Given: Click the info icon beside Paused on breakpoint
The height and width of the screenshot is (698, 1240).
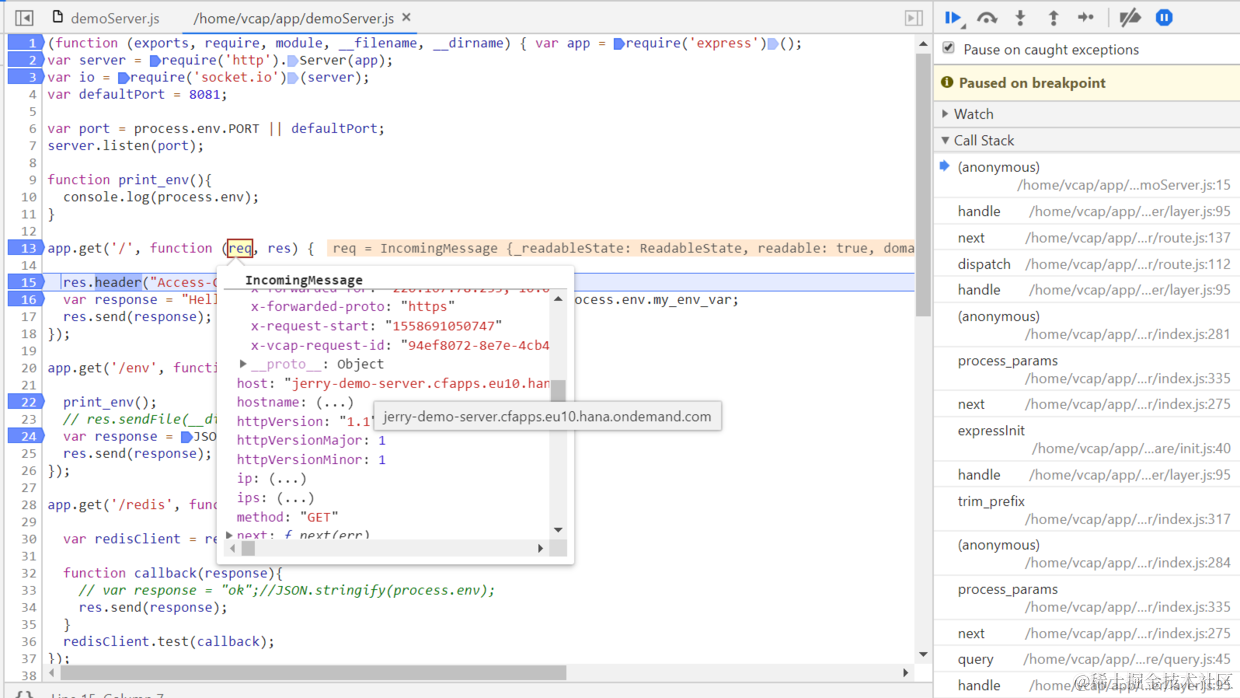Looking at the screenshot, I should coord(947,83).
